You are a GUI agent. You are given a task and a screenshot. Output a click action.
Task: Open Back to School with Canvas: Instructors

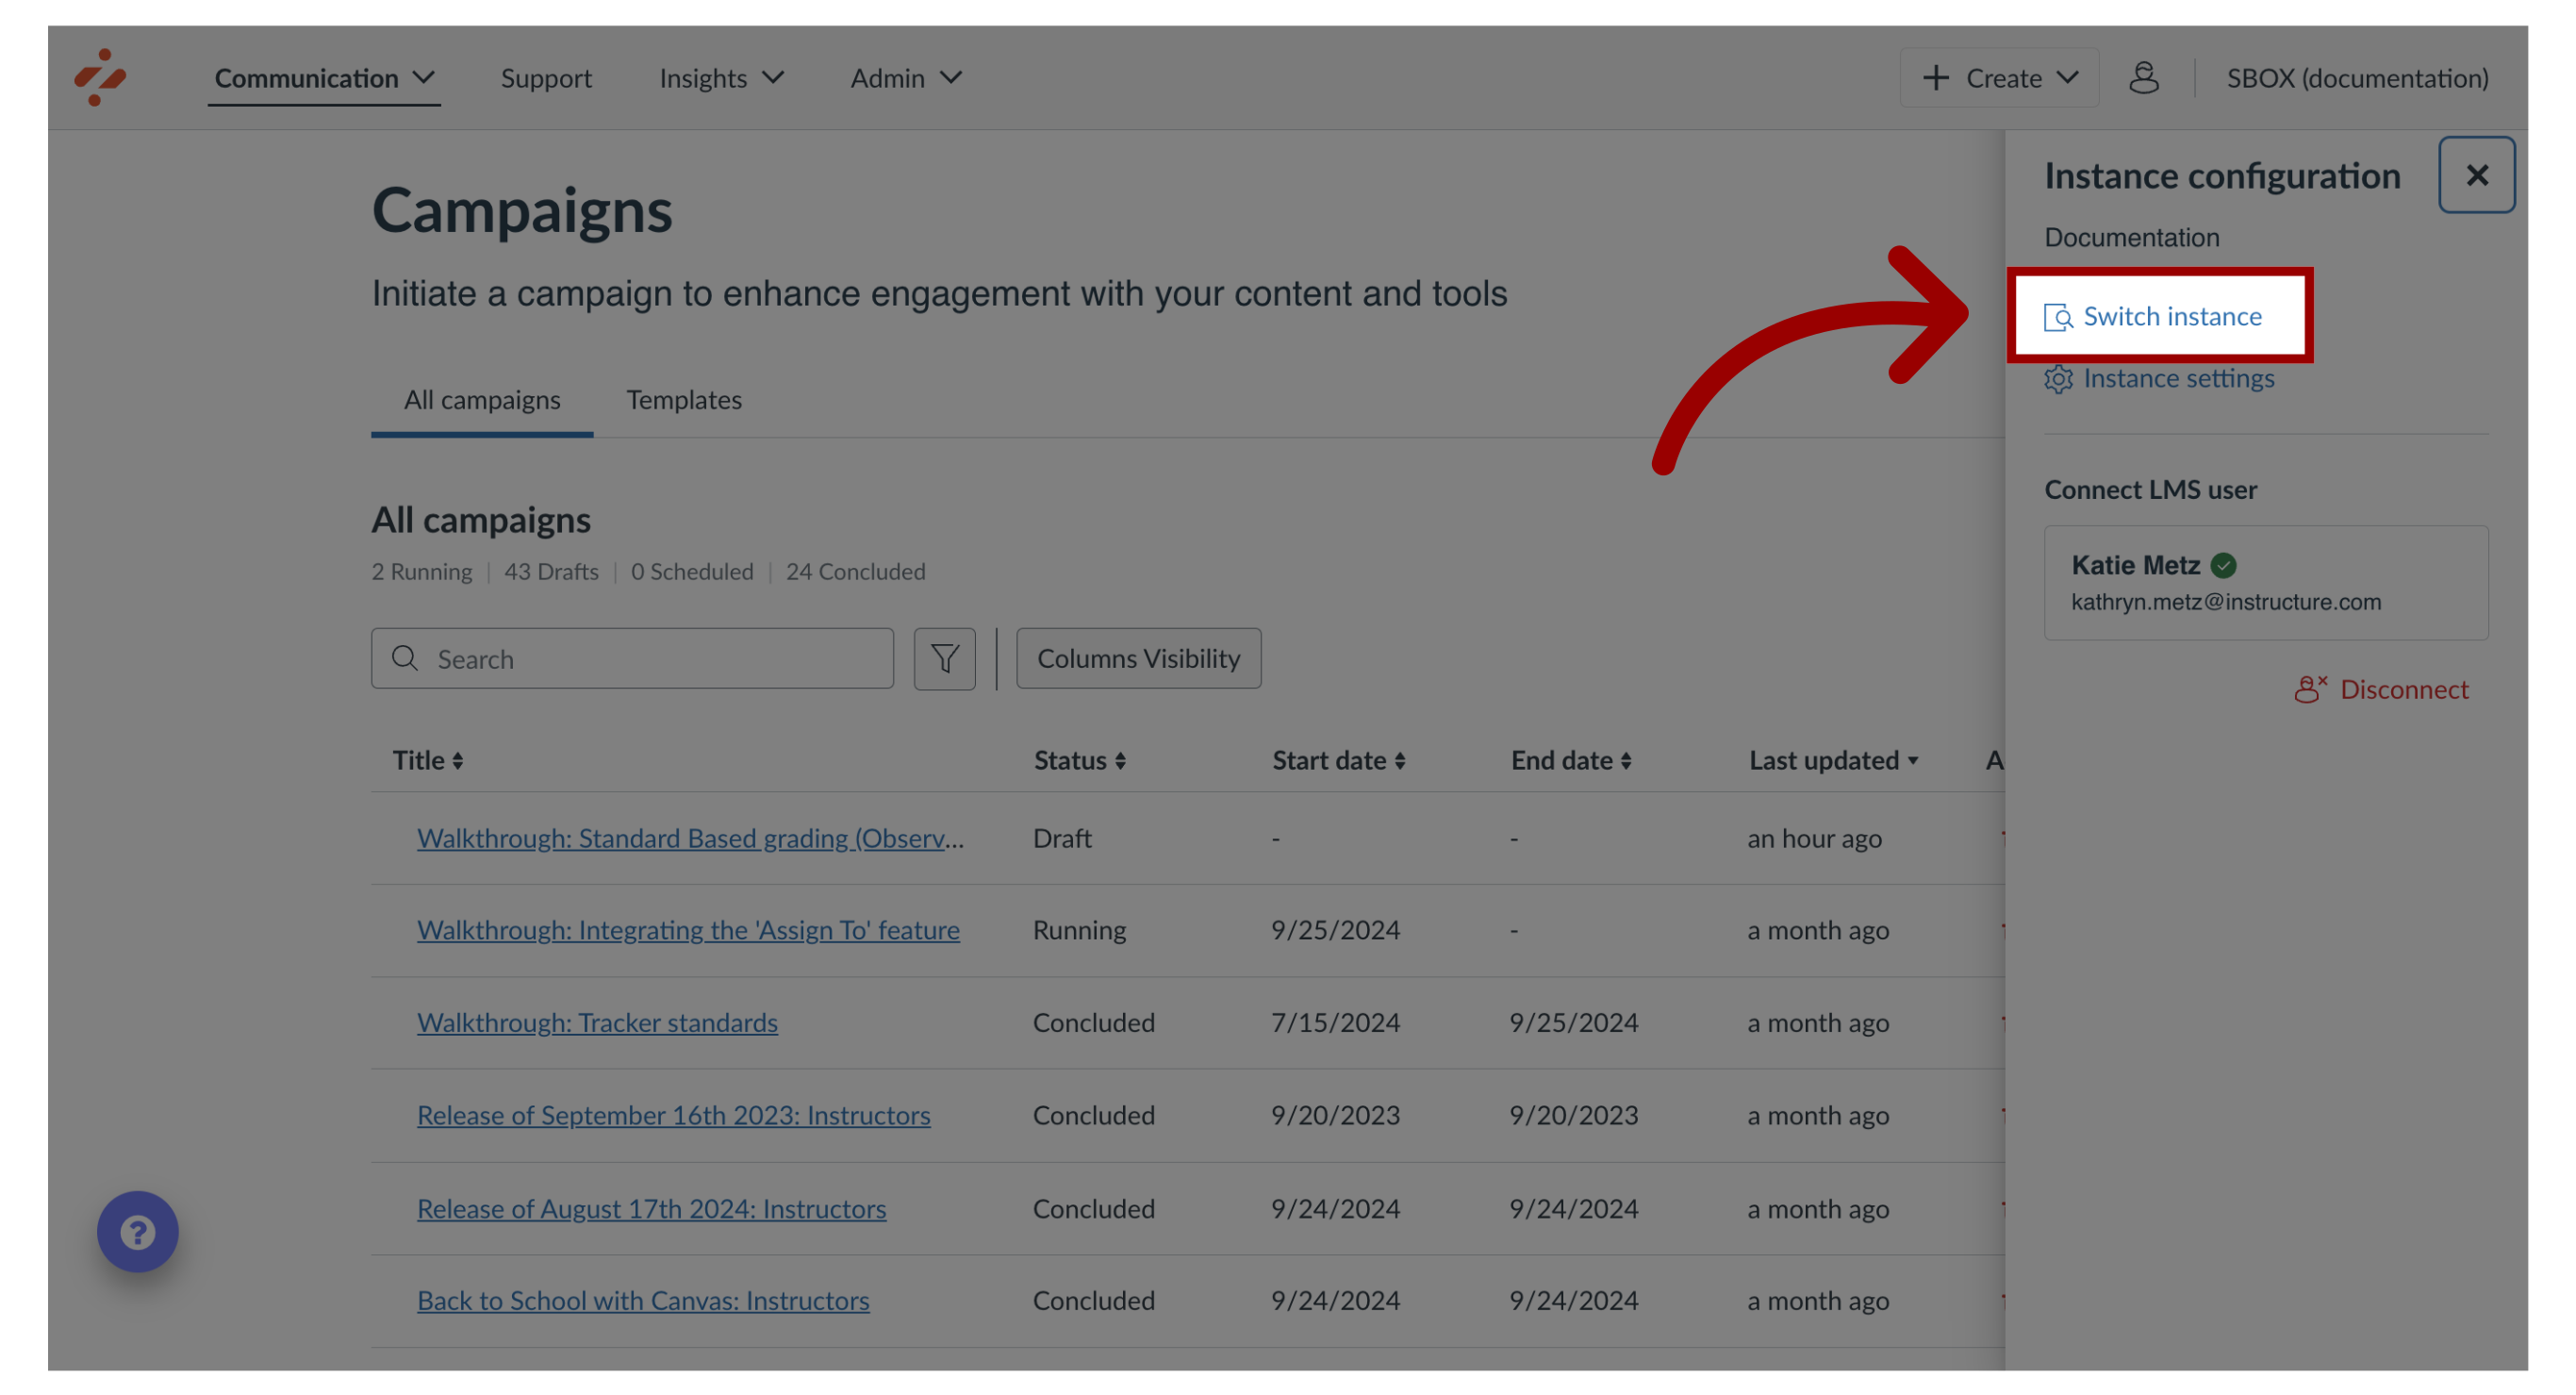tap(643, 1300)
